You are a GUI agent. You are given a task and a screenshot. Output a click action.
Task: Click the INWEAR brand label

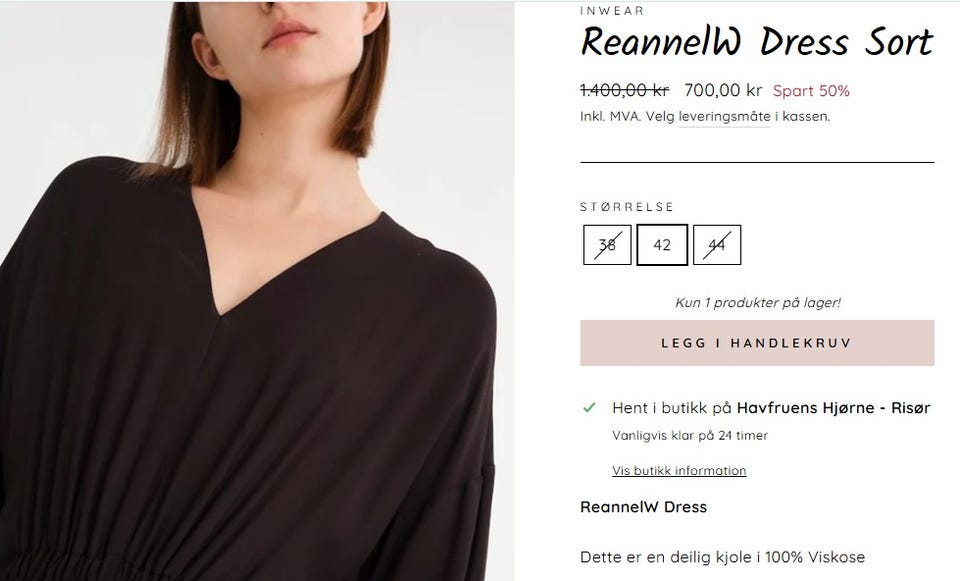(612, 11)
